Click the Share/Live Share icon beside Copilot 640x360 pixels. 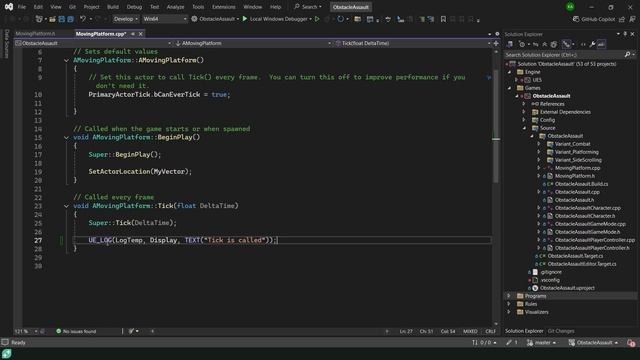click(x=622, y=19)
